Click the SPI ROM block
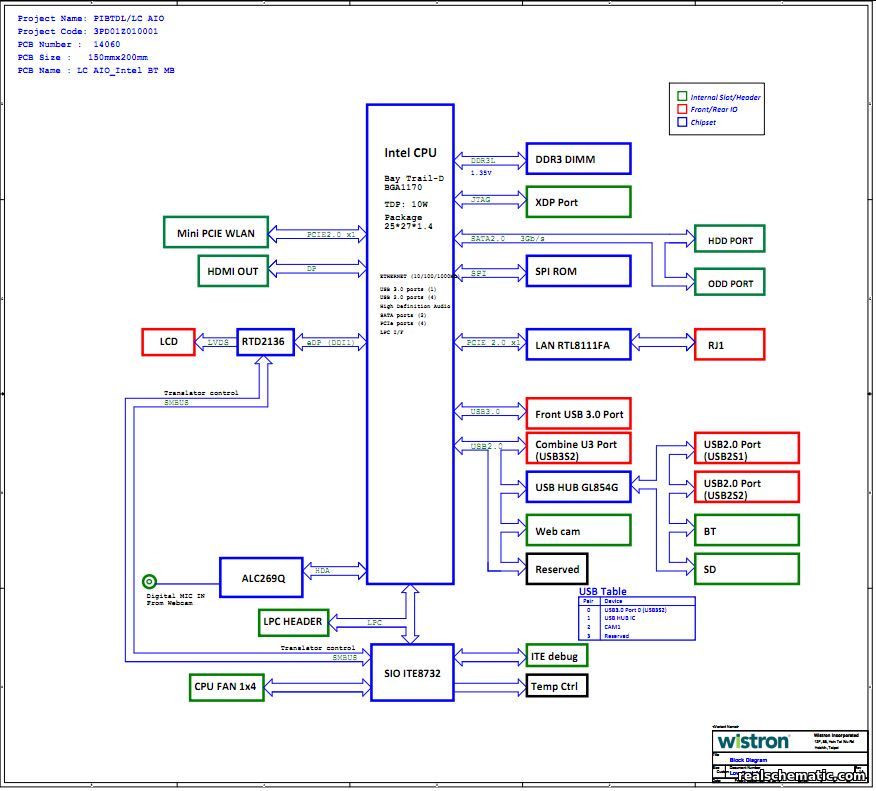Screen dimensions: 876x791 (x=578, y=271)
